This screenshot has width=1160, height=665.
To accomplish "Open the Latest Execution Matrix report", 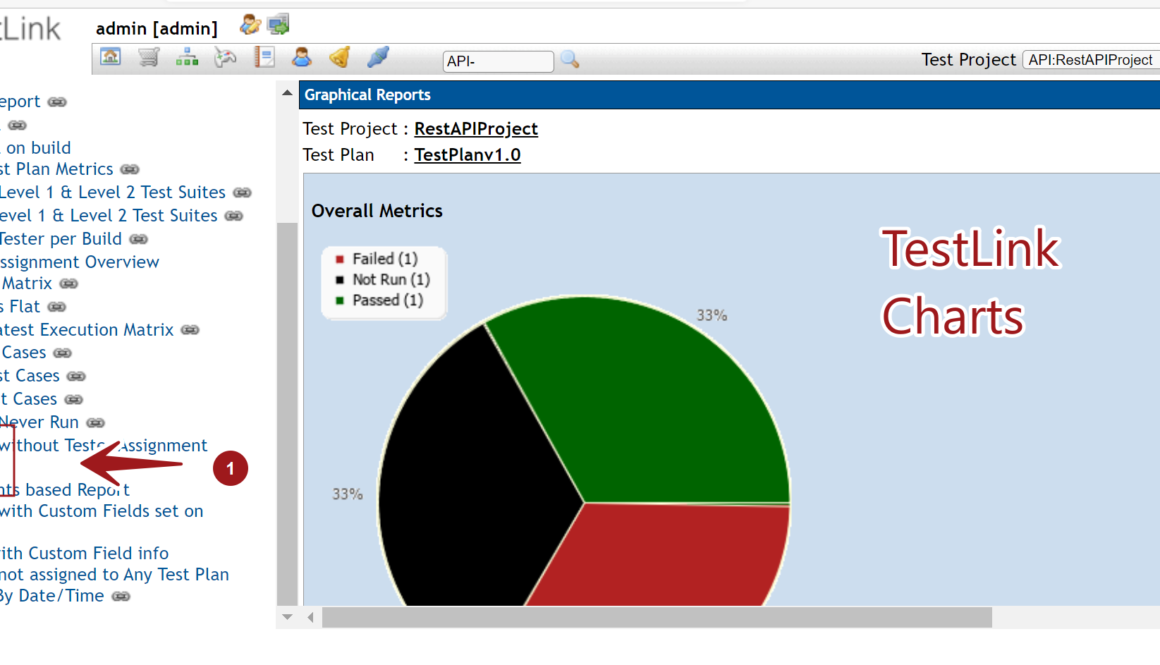I will (86, 330).
